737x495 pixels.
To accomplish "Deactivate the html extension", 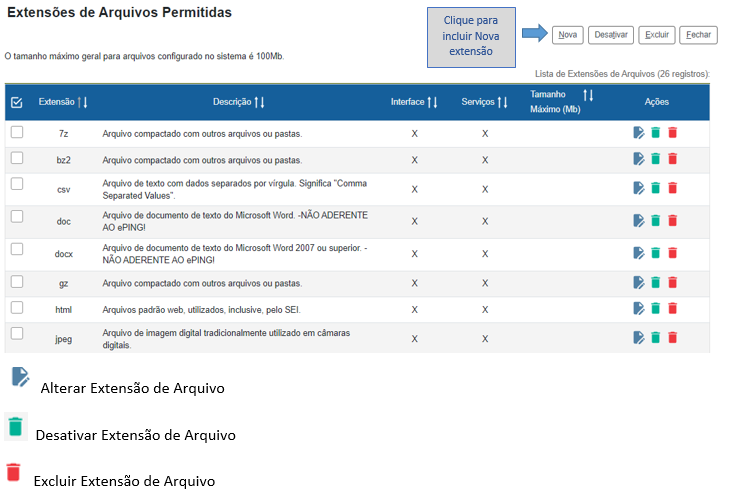I will tap(656, 308).
